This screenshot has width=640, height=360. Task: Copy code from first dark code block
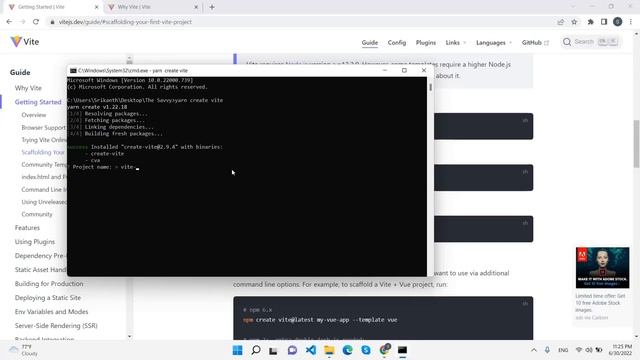click(525, 120)
